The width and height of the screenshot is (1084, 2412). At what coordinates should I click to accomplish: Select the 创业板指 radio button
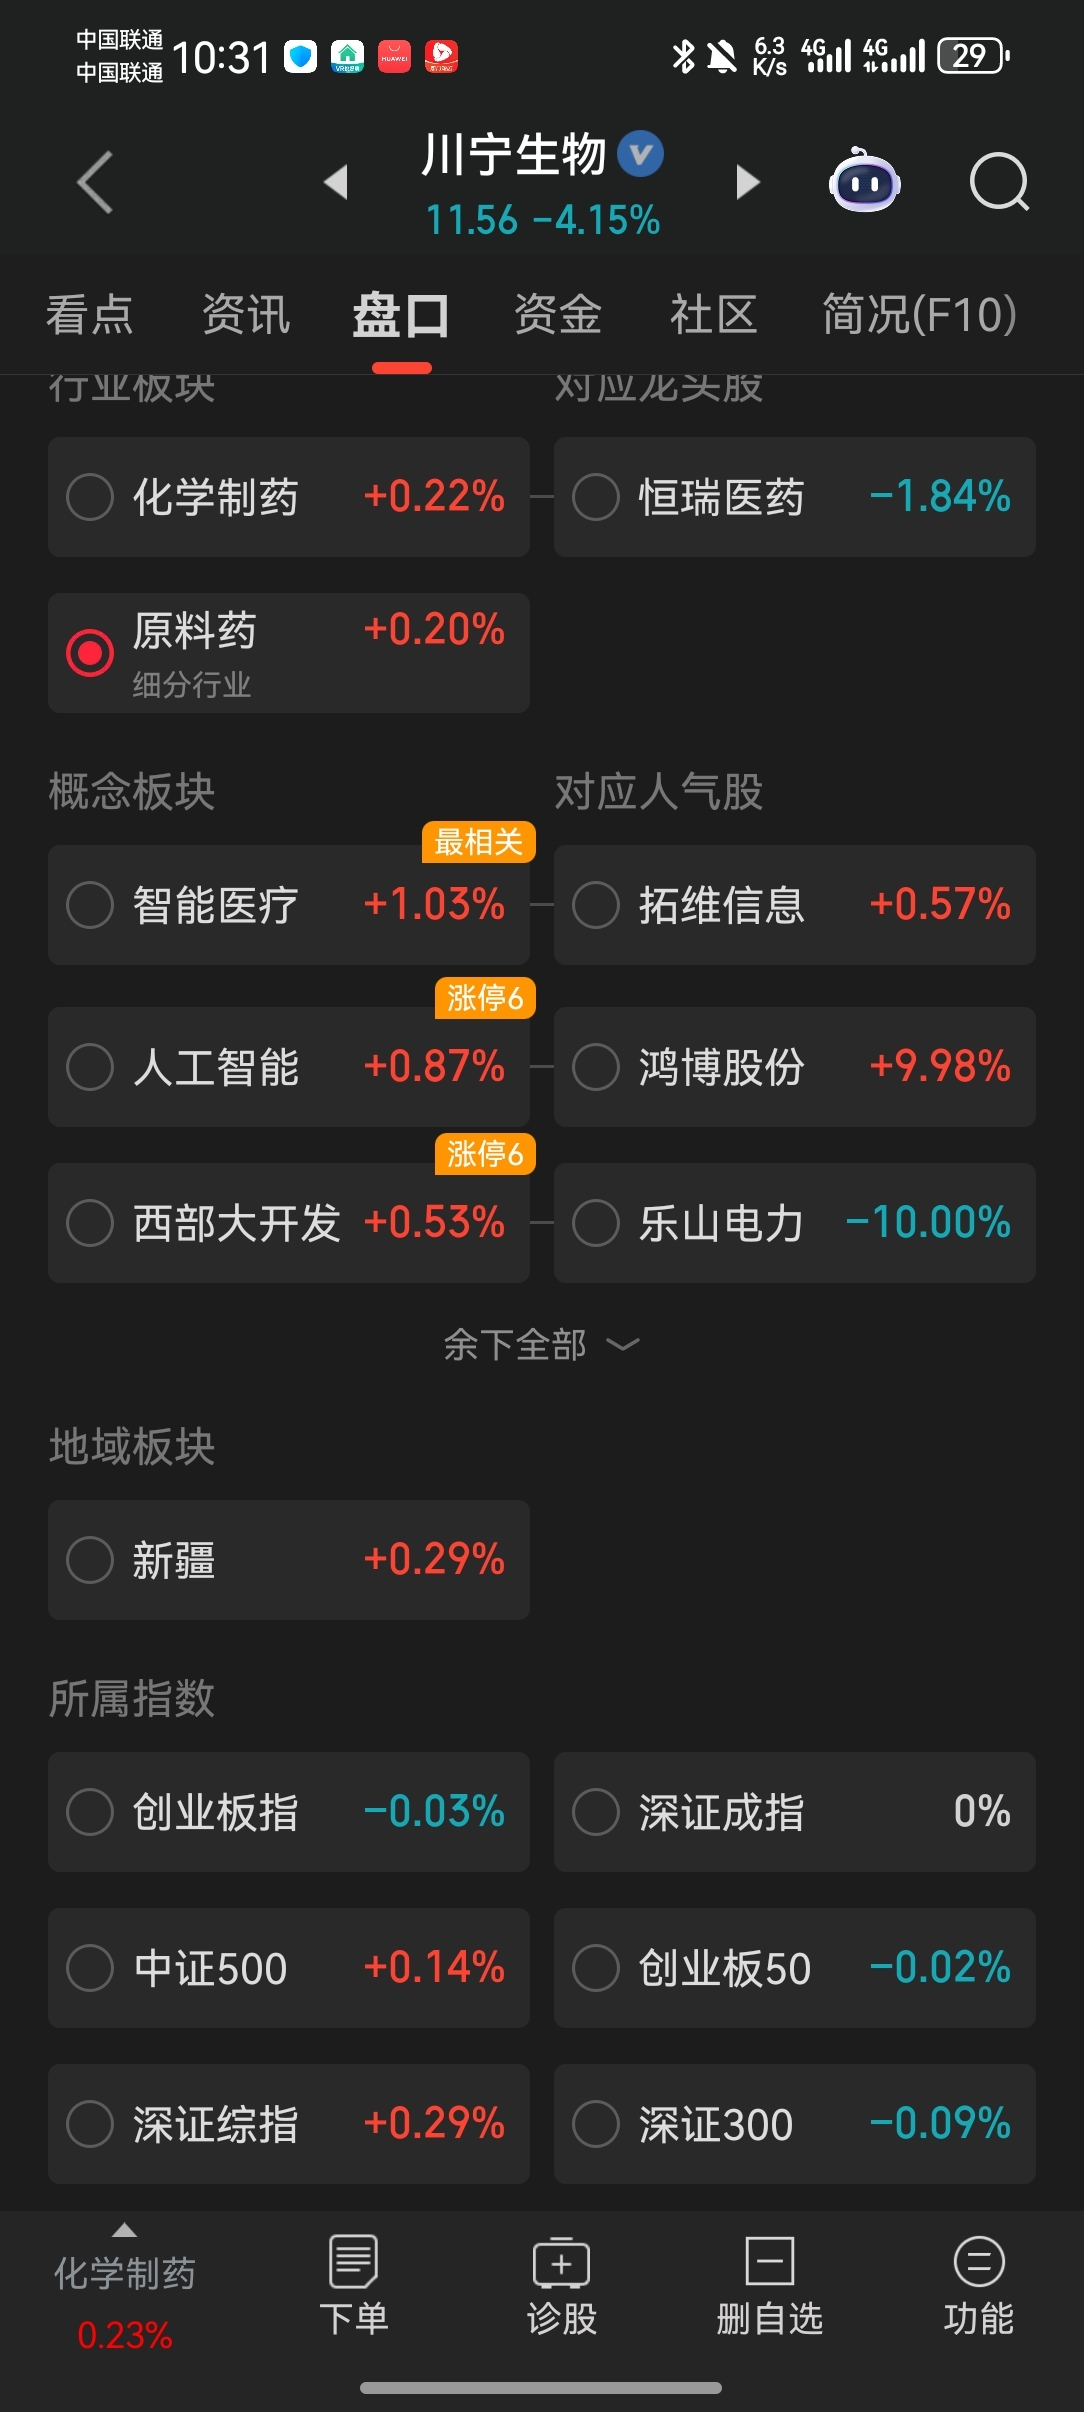90,1812
